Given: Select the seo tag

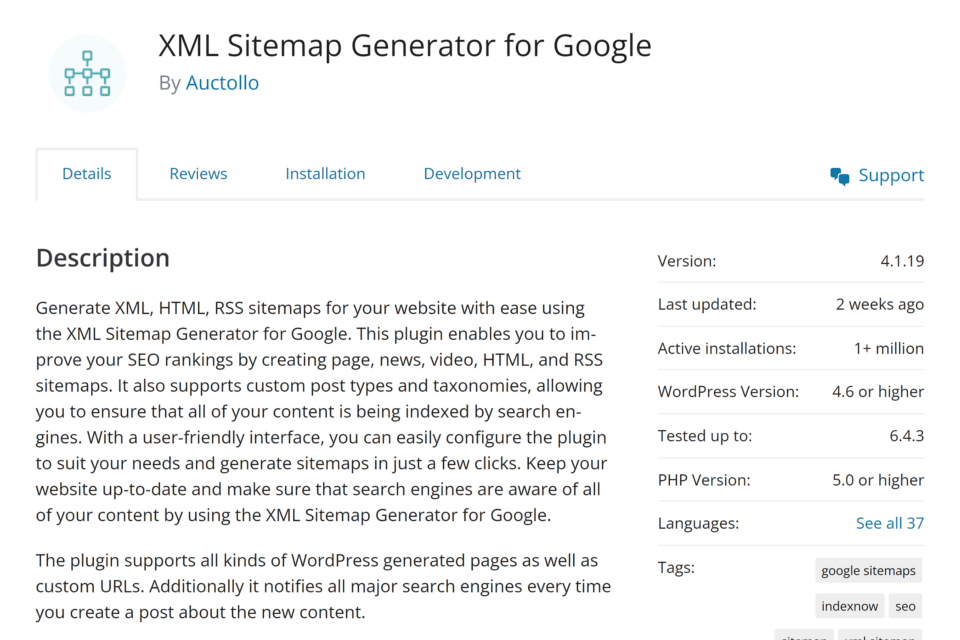Looking at the screenshot, I should coord(905,606).
